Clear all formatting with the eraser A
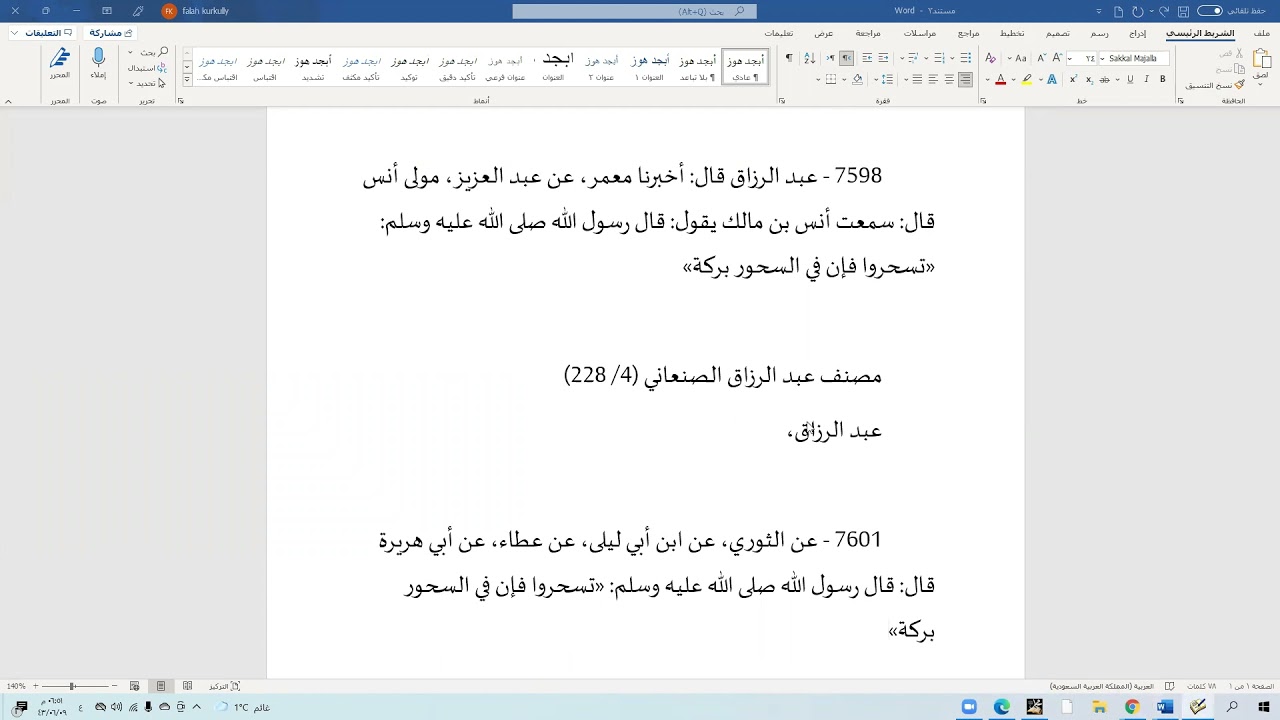The image size is (1280, 720). point(990,58)
